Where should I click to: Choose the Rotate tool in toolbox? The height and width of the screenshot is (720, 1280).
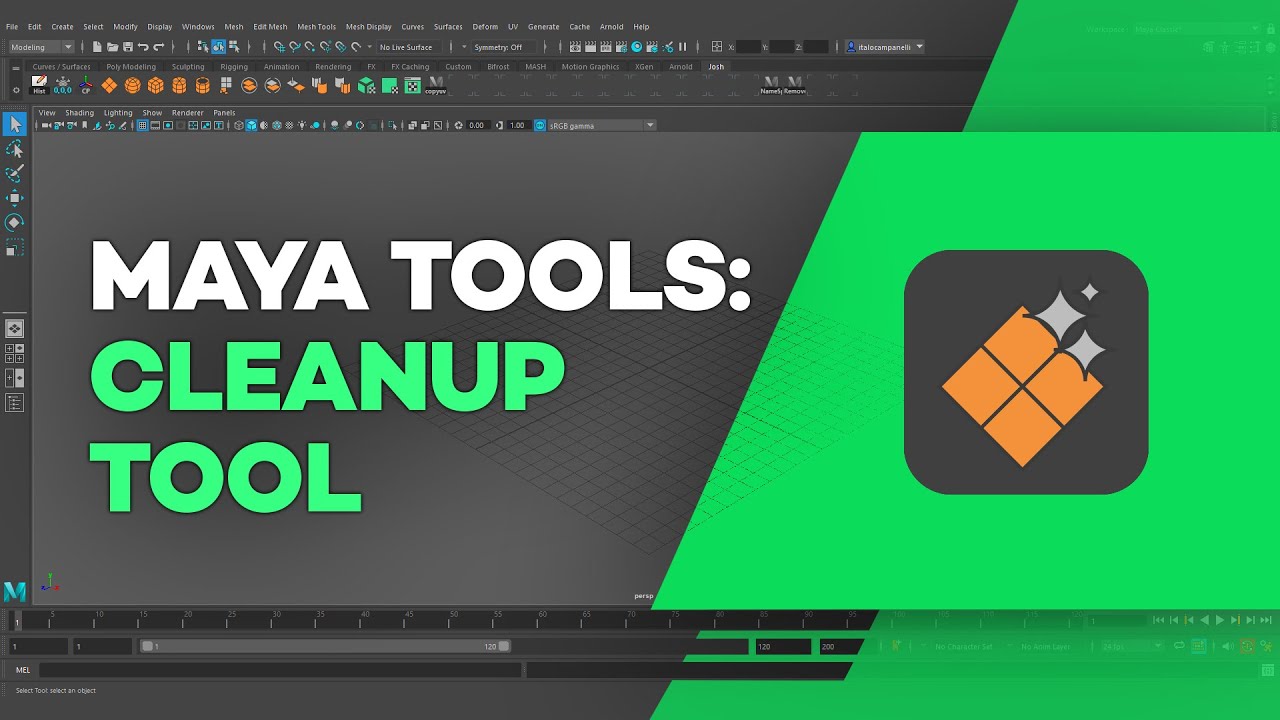click(15, 222)
